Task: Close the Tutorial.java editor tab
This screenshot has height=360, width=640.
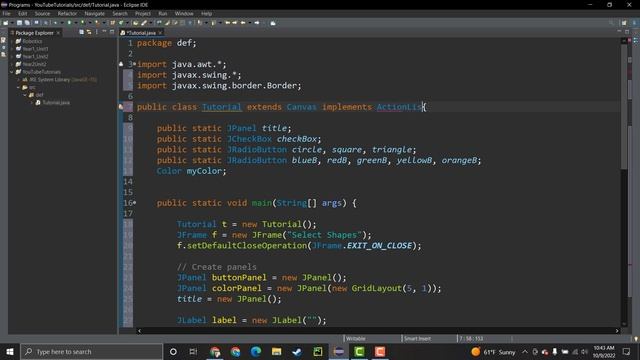Action: 160,33
